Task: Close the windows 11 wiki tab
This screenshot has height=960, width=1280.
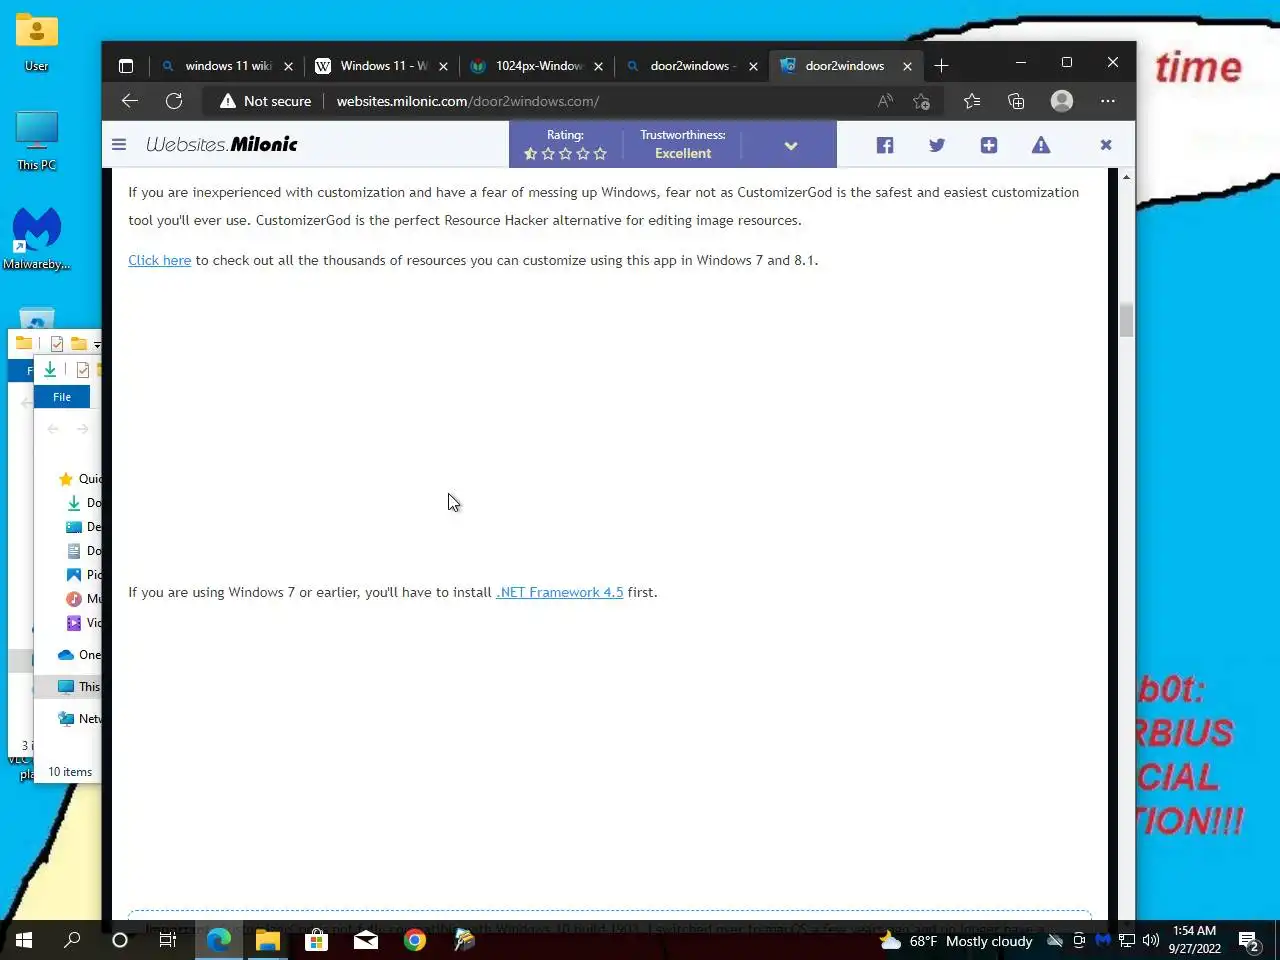Action: (288, 67)
